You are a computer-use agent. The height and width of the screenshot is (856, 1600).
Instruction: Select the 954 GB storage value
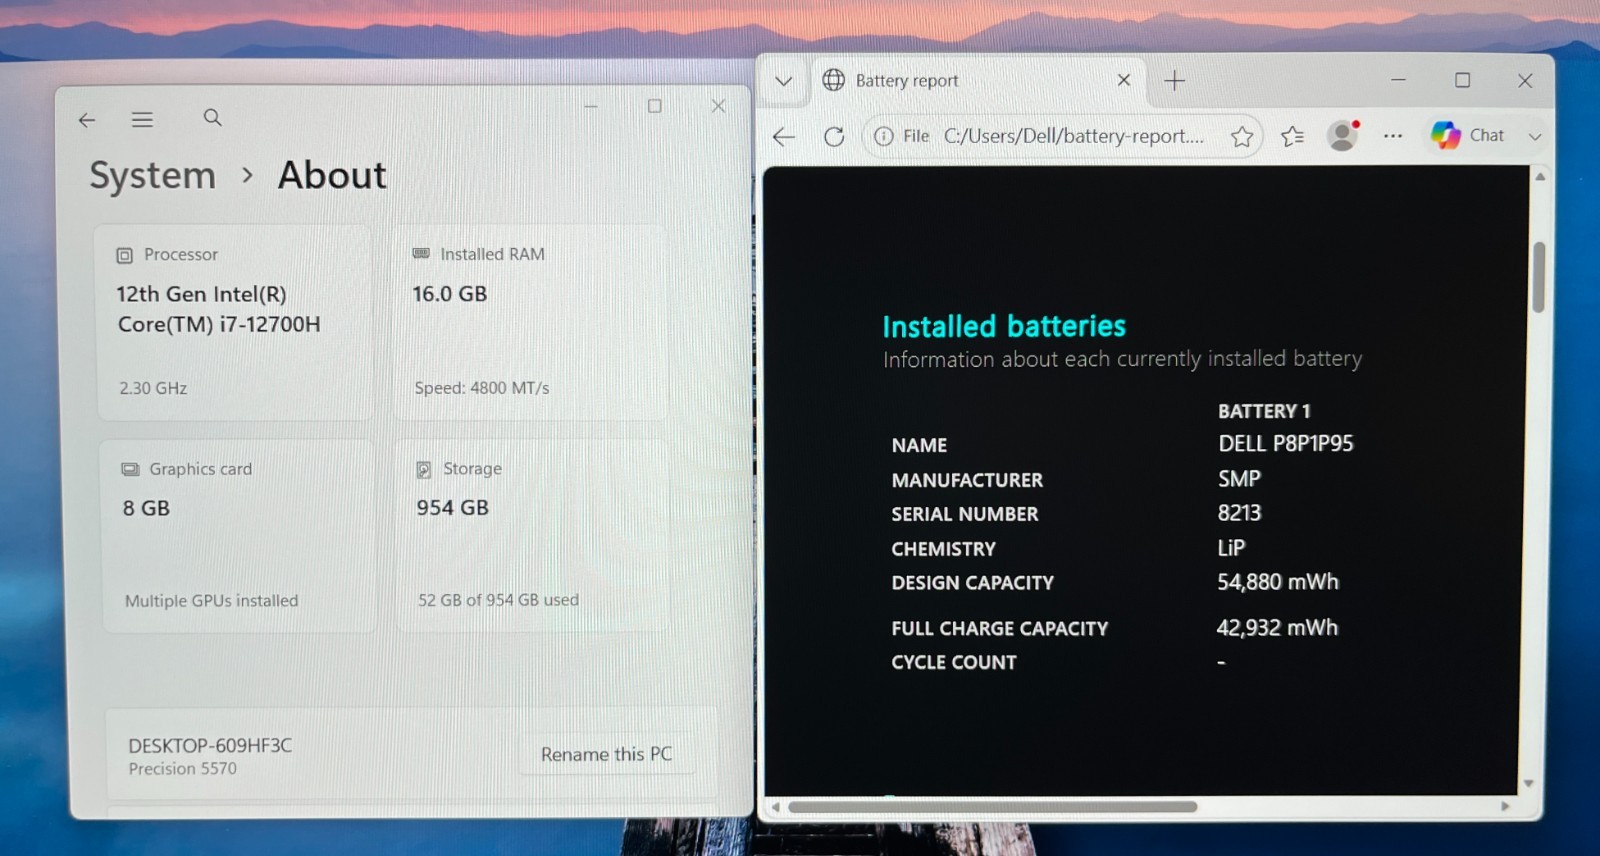pyautogui.click(x=453, y=508)
